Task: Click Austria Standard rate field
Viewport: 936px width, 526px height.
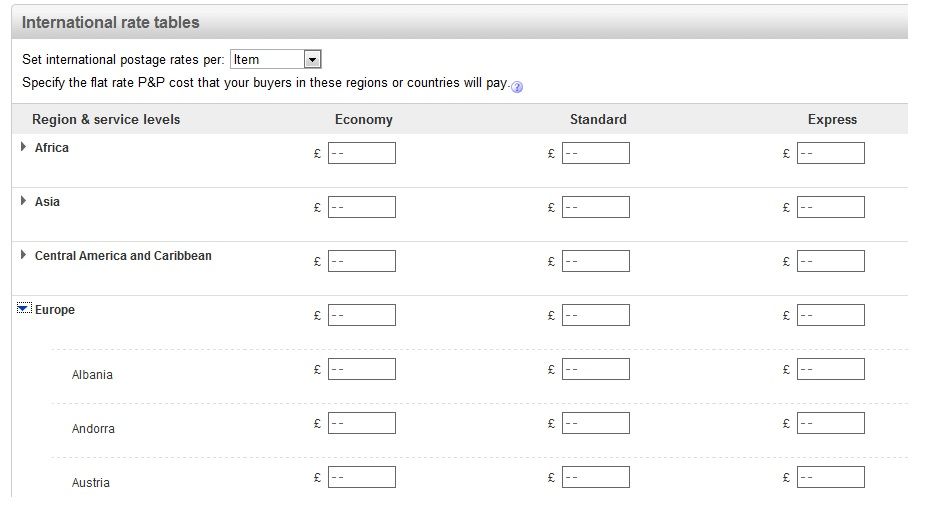Action: (x=595, y=477)
